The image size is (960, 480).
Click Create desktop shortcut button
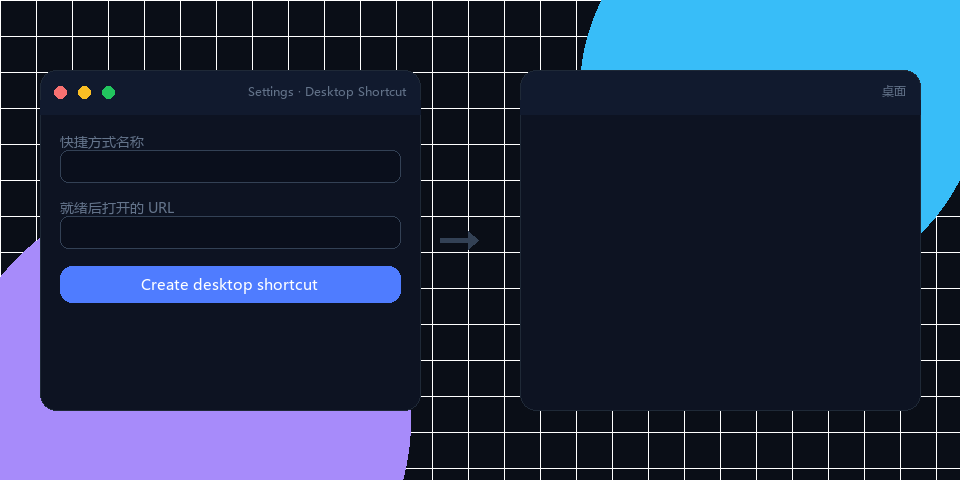(230, 285)
